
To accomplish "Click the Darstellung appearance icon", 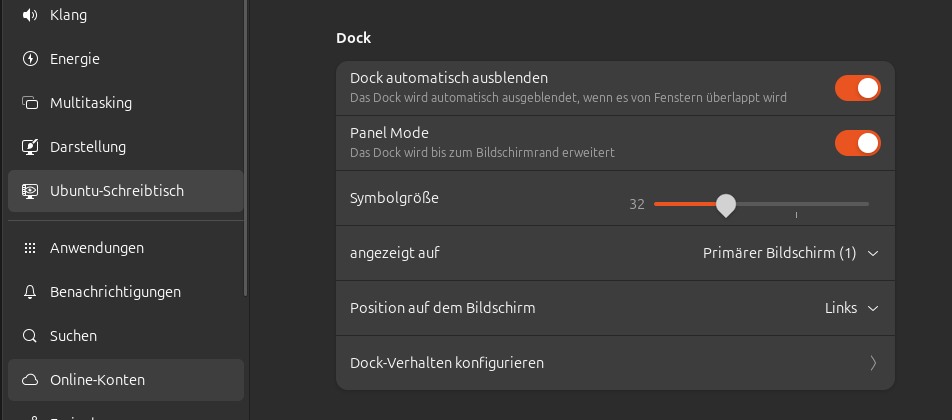I will (x=30, y=147).
